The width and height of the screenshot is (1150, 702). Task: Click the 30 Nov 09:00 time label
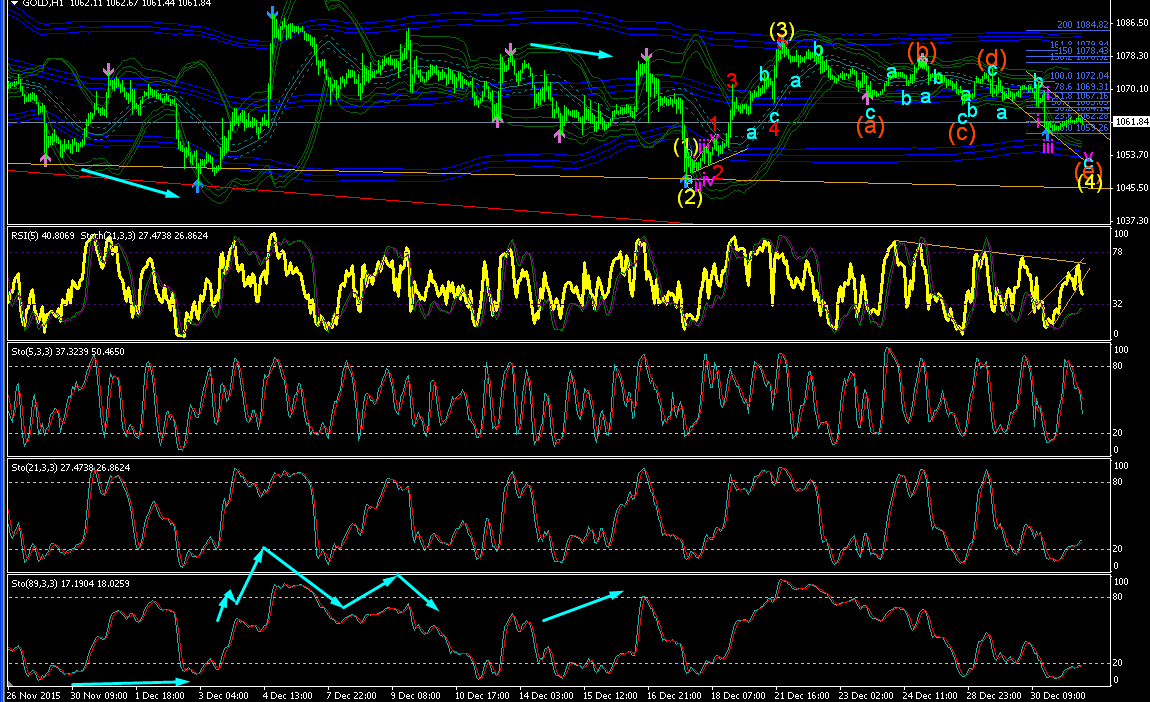click(x=97, y=695)
